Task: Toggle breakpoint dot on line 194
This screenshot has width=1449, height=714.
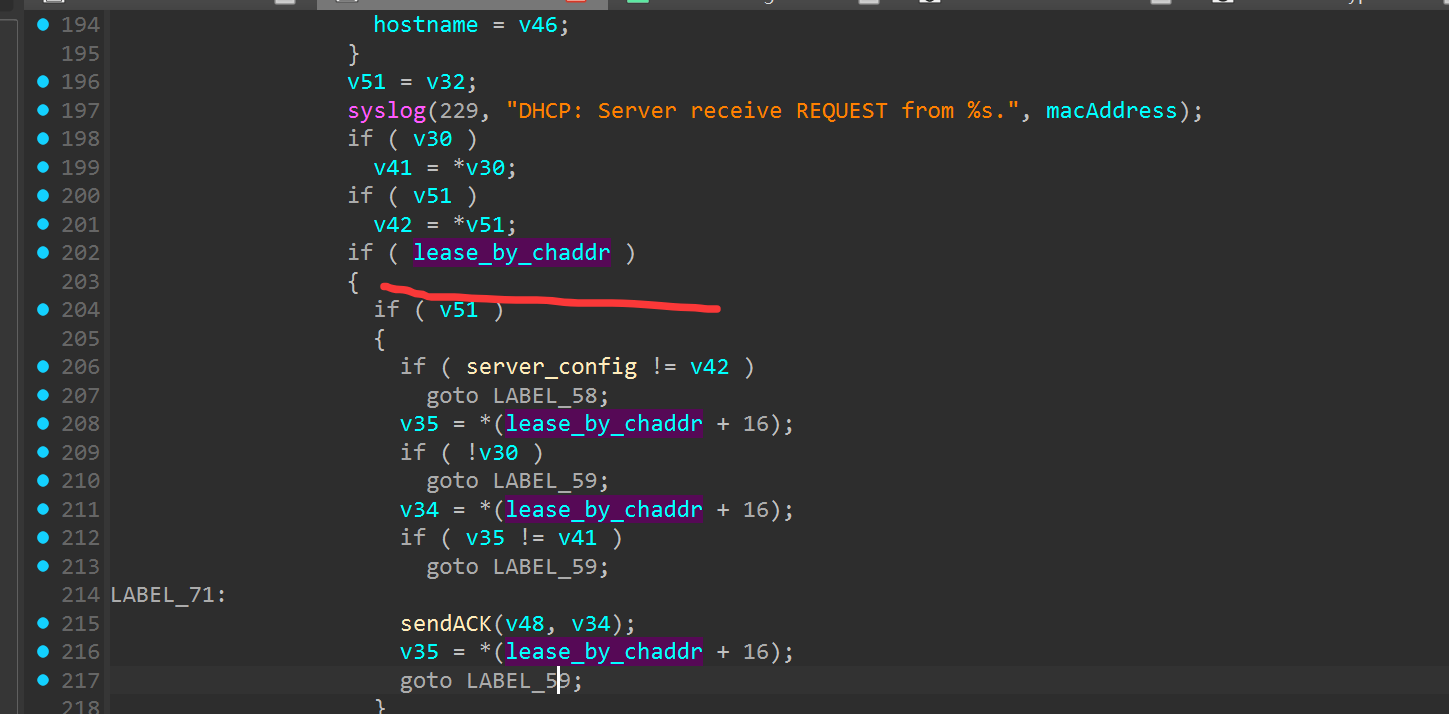Action: pyautogui.click(x=42, y=24)
